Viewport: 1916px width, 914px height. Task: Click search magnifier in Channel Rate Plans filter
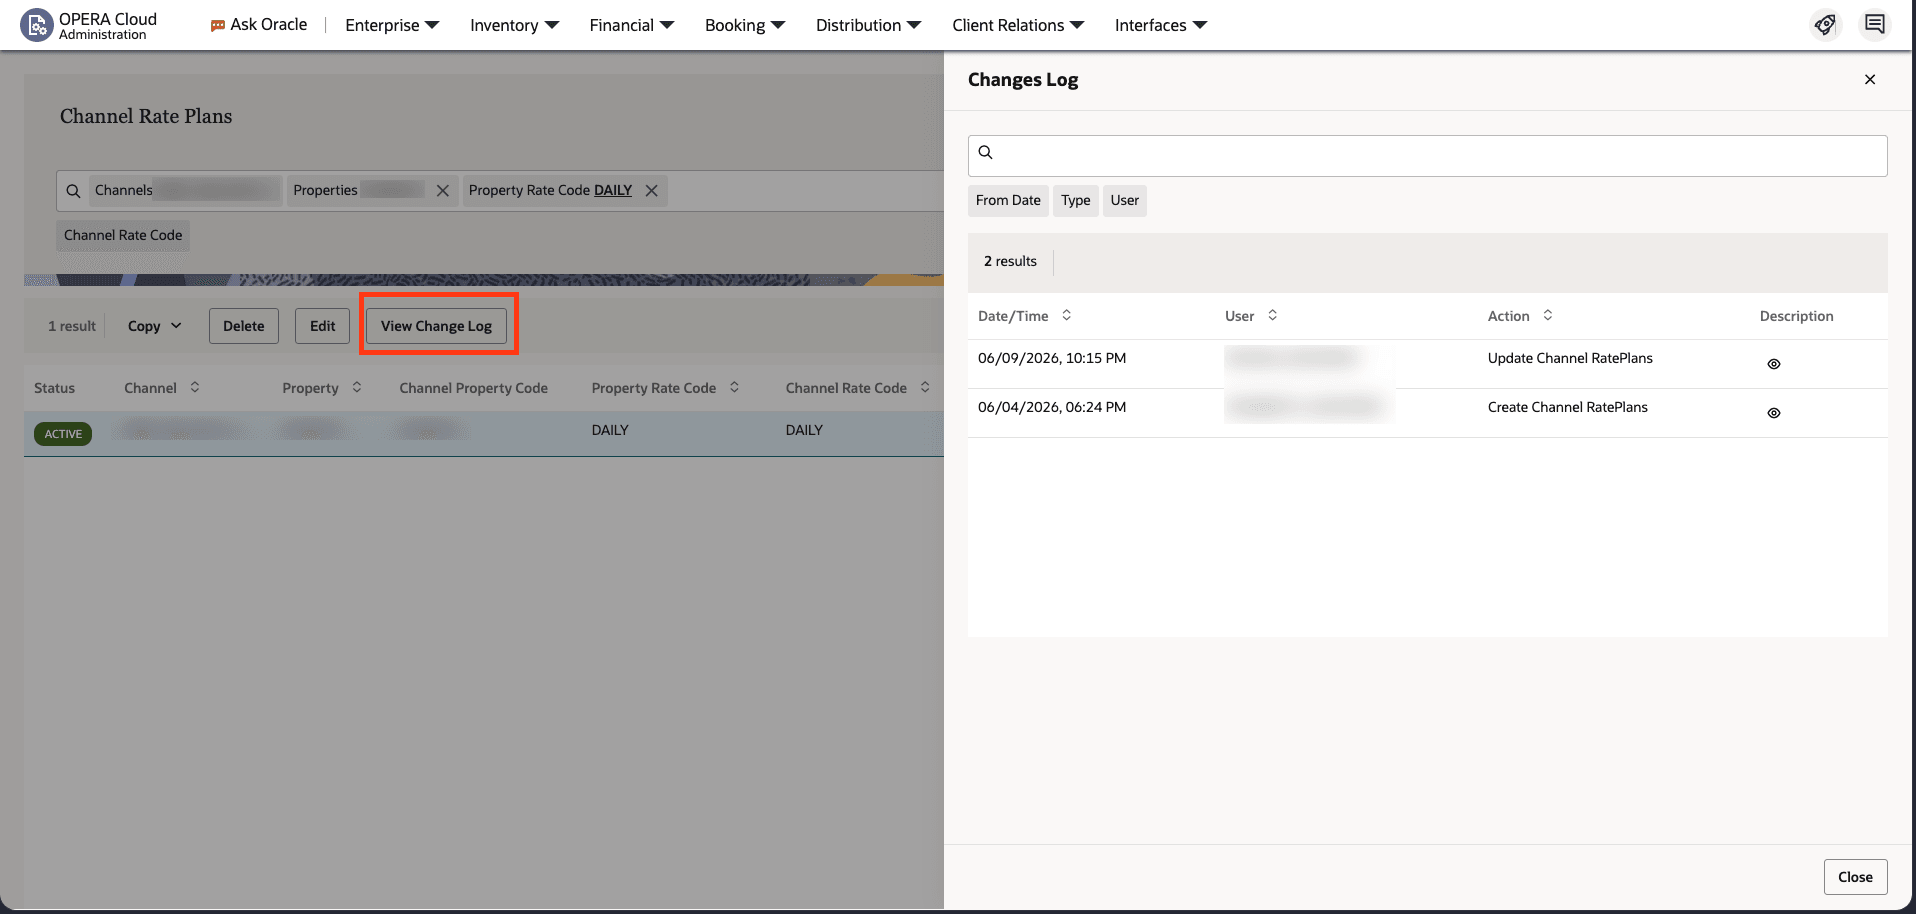(x=73, y=191)
